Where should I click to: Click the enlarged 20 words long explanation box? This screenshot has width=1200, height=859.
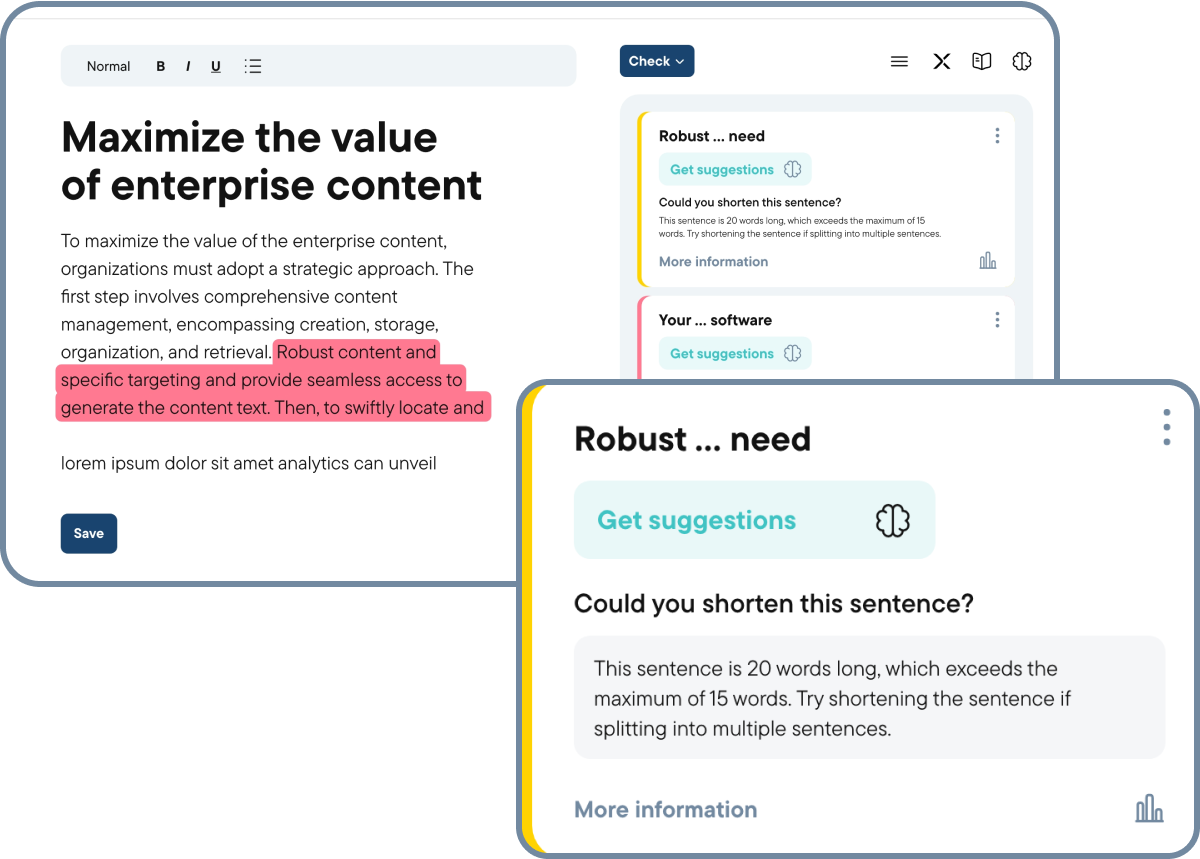point(869,698)
